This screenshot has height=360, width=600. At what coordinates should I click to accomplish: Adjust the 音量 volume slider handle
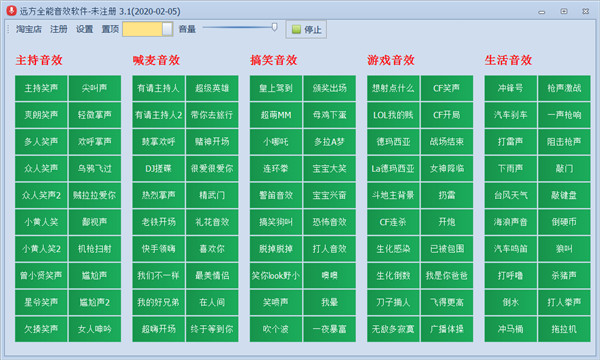click(x=274, y=27)
